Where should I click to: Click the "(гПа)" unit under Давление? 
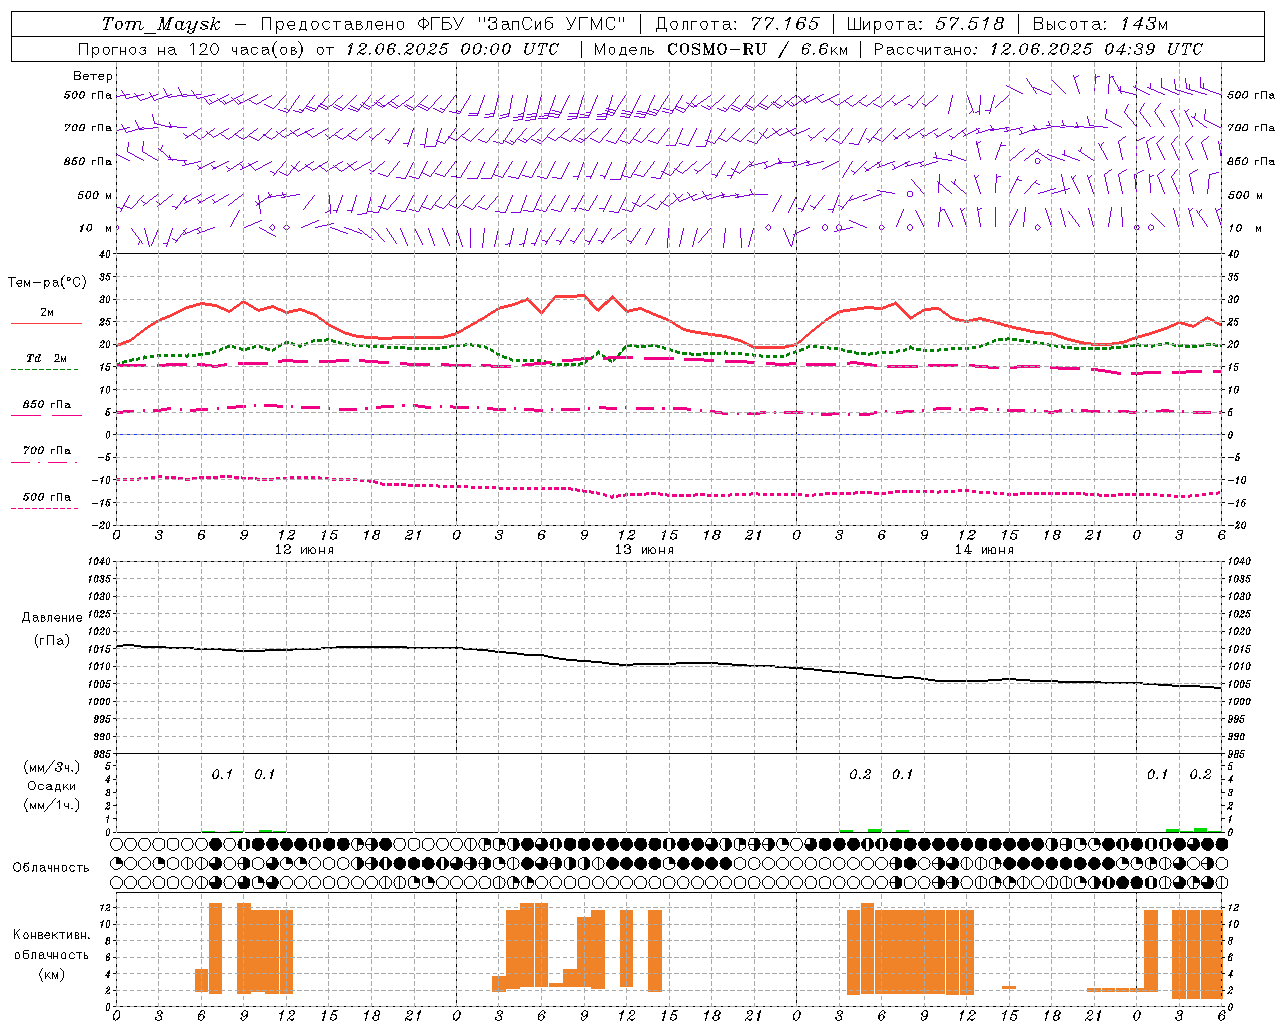point(52,640)
